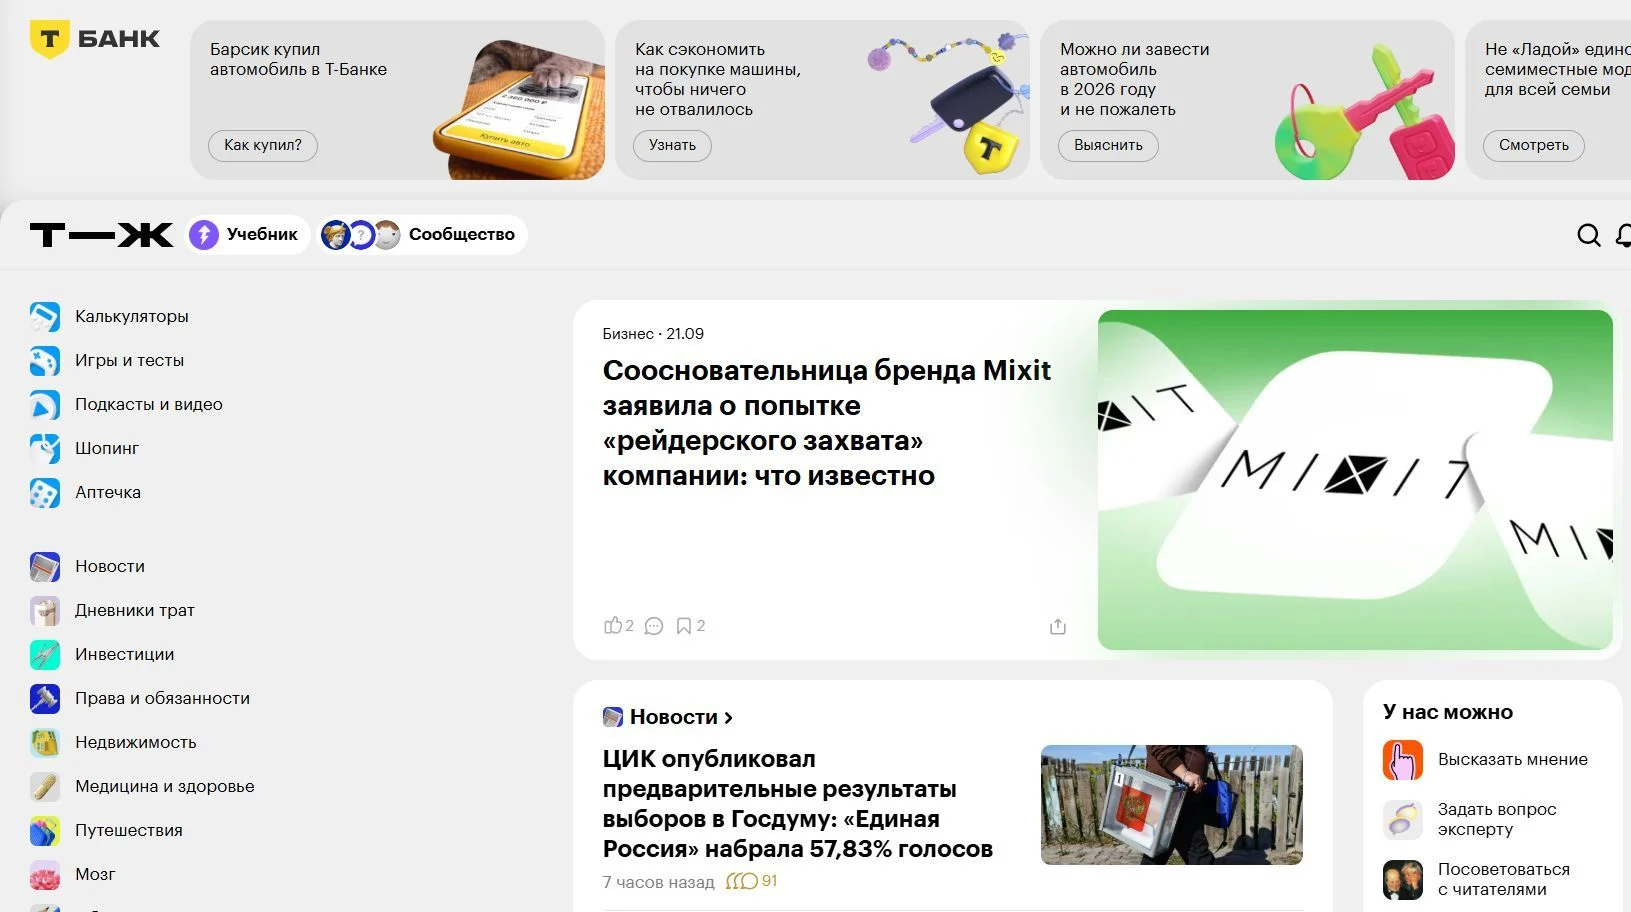Screen dimensions: 1631x912
Task: Share the Mixit article
Action: pos(1058,626)
